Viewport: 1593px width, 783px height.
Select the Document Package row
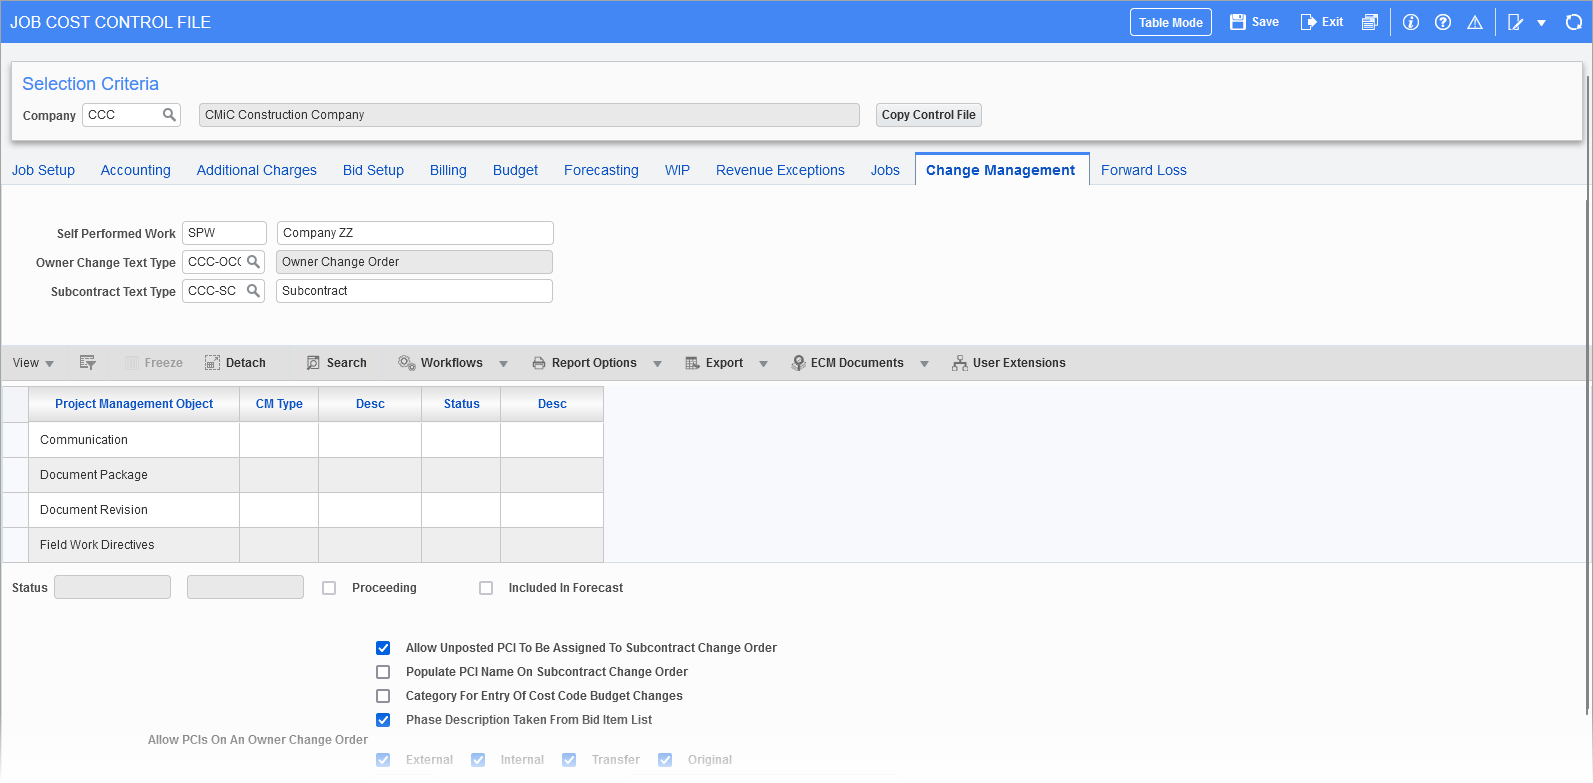click(x=302, y=475)
